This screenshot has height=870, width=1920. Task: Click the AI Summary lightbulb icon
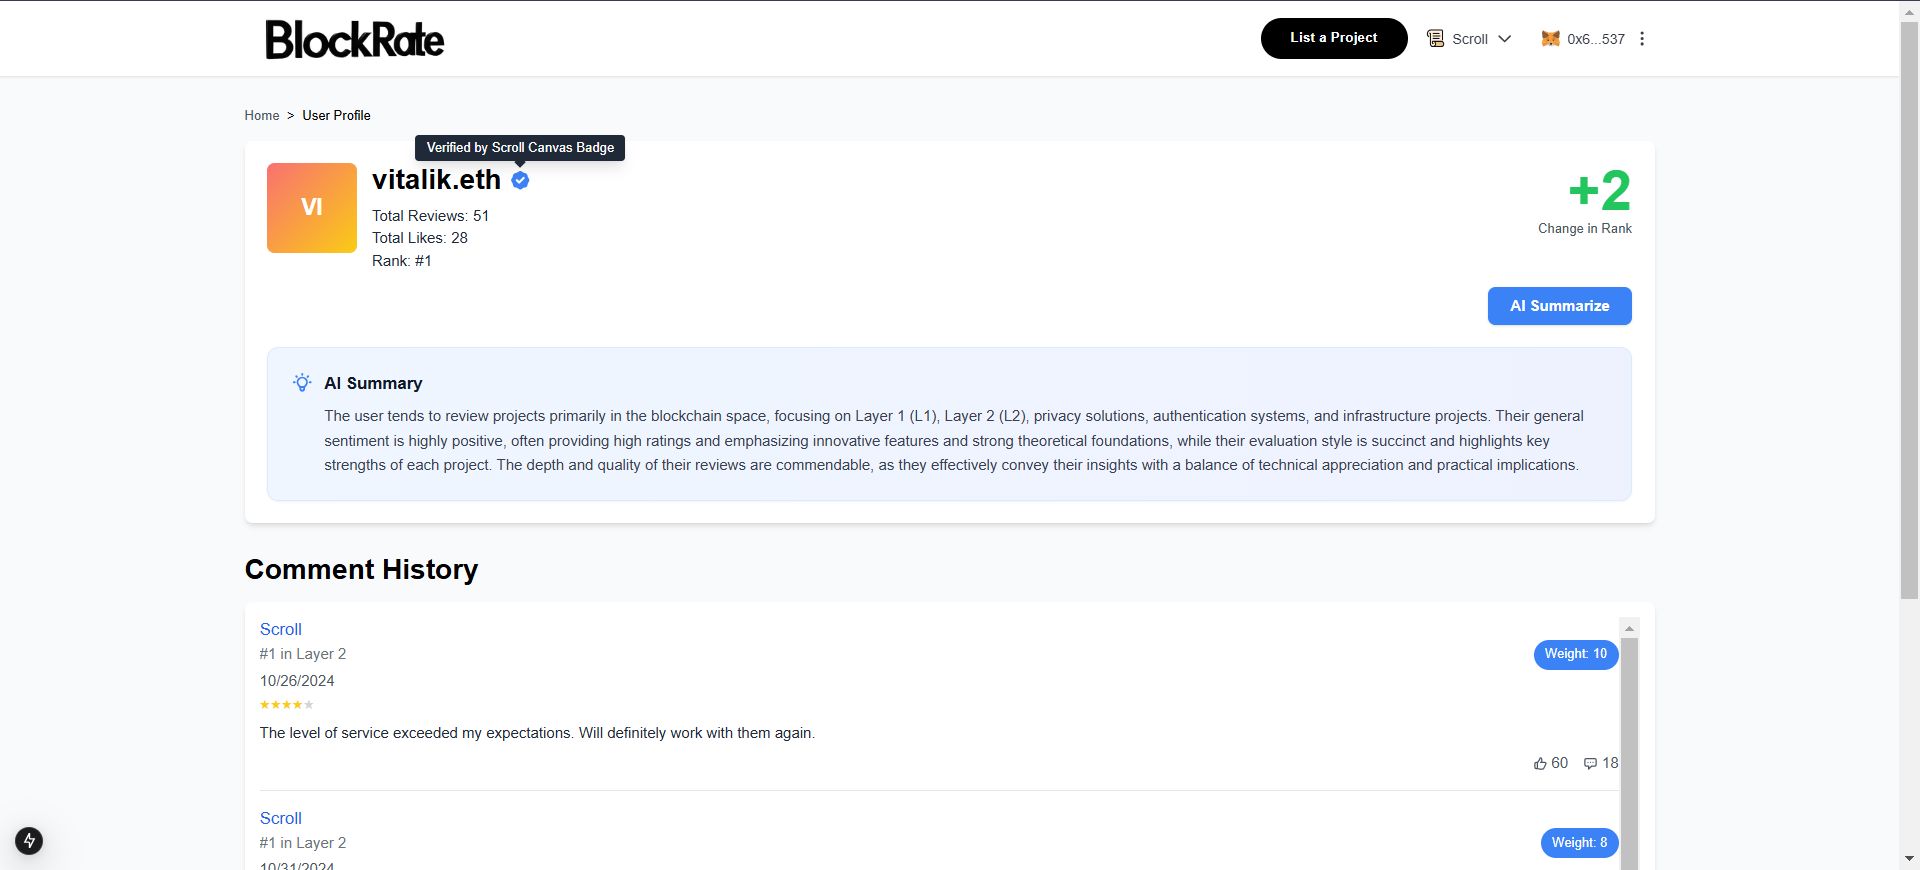pyautogui.click(x=302, y=383)
